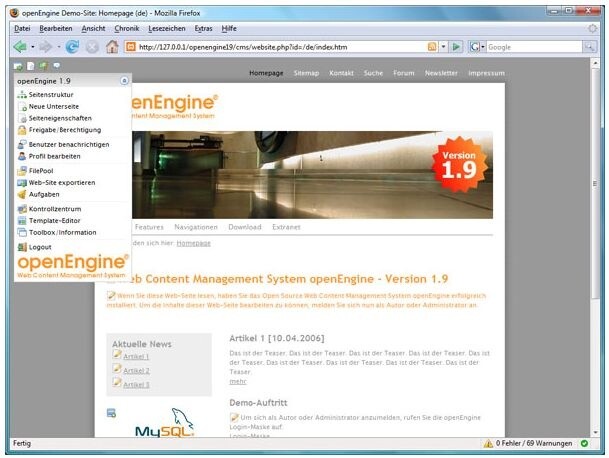This screenshot has width=609, height=458.
Task: Open the Extranet tab below the banner
Action: pos(286,227)
